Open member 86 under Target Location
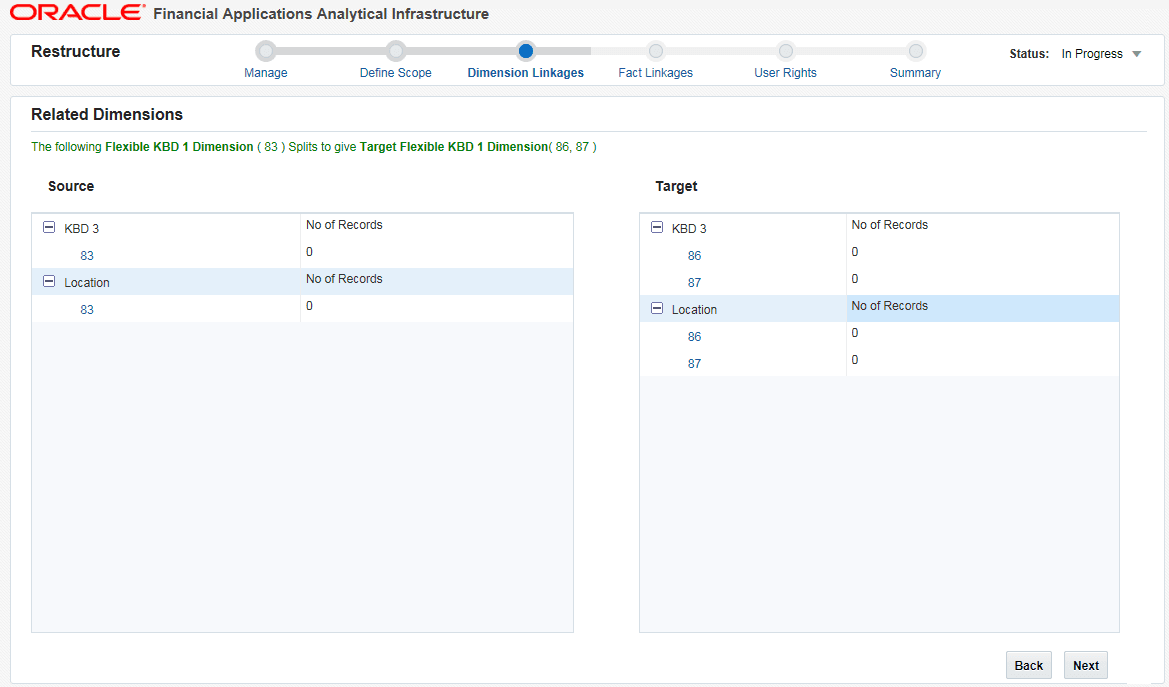This screenshot has height=687, width=1169. [695, 336]
